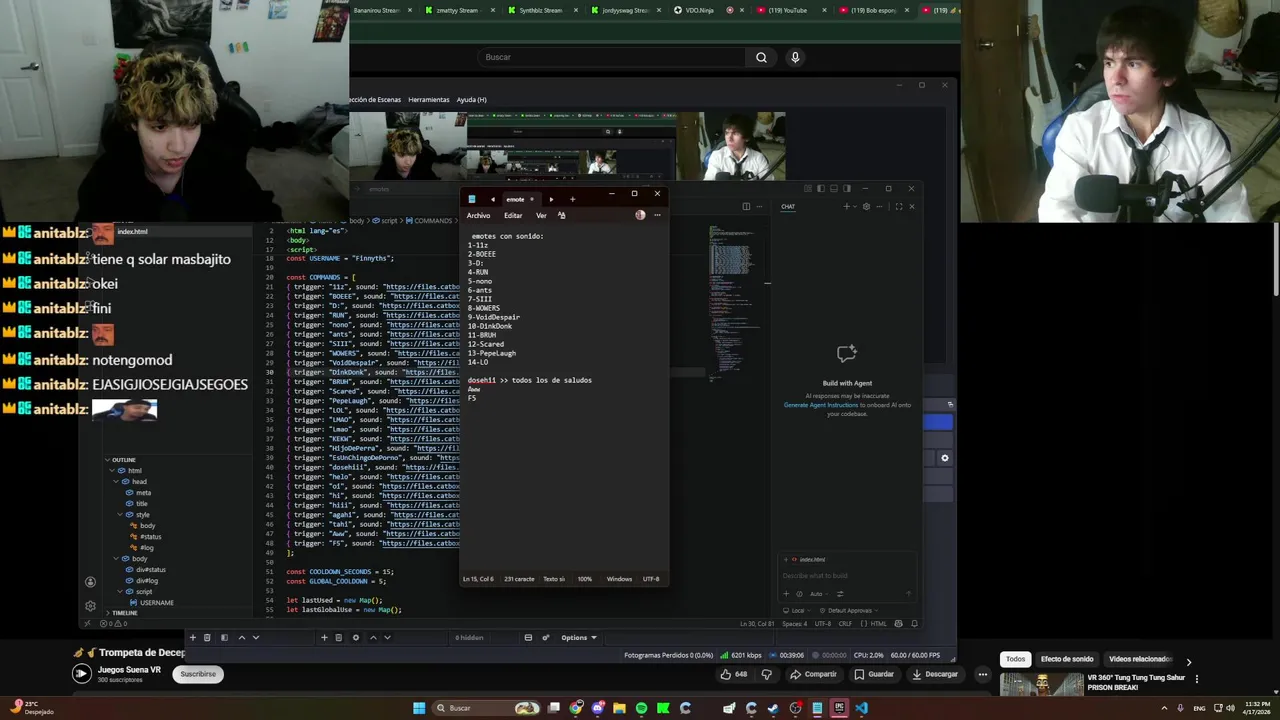1280x720 pixels.
Task: Open the Auto model dropdown in chat
Action: (x=818, y=594)
